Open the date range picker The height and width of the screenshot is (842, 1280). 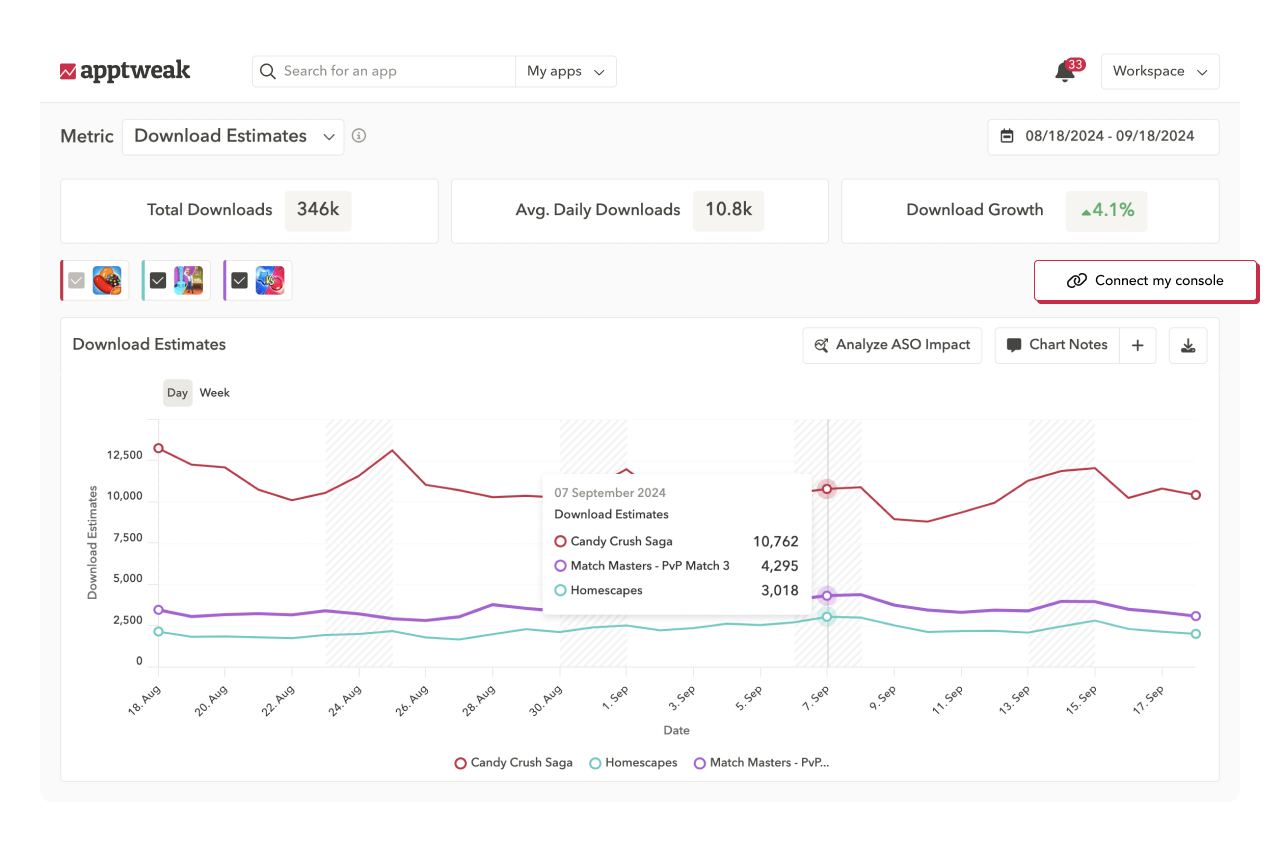click(1103, 137)
